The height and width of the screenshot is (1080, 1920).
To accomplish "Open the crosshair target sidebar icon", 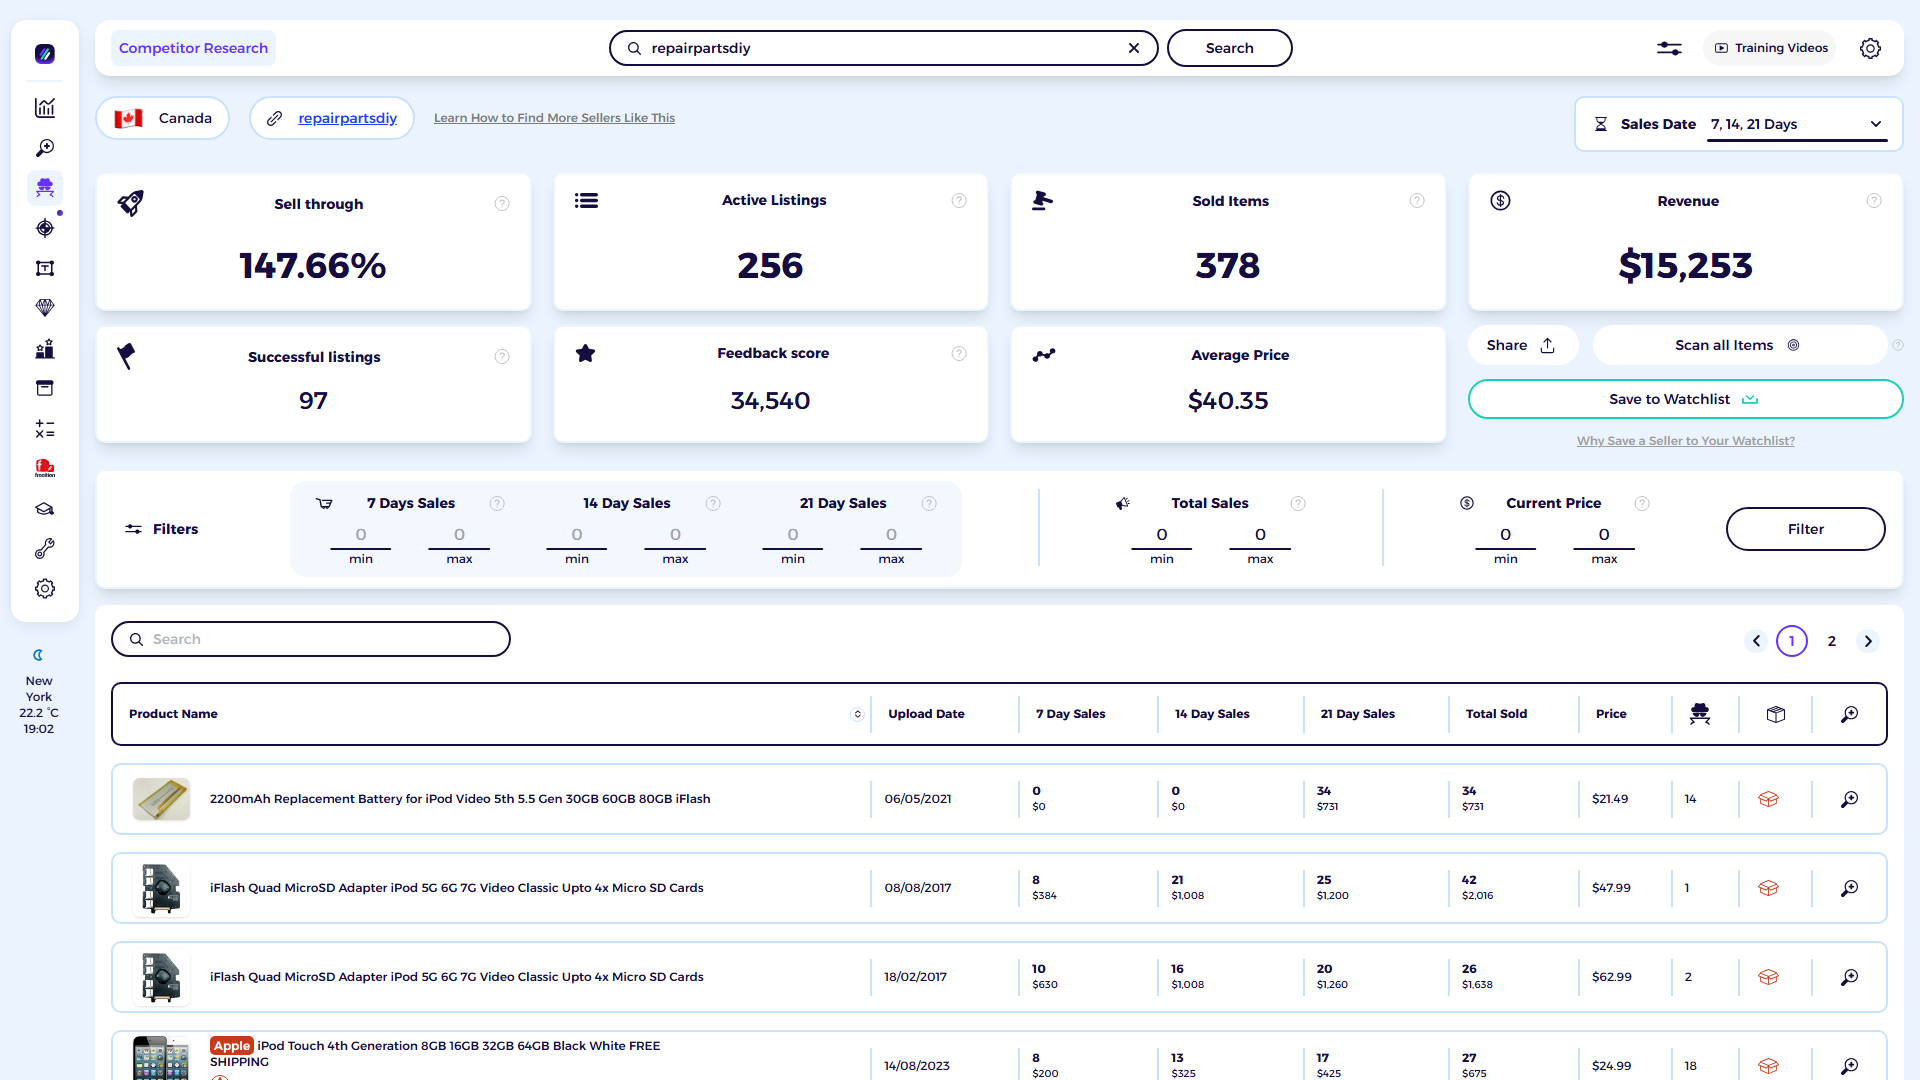I will click(x=45, y=228).
